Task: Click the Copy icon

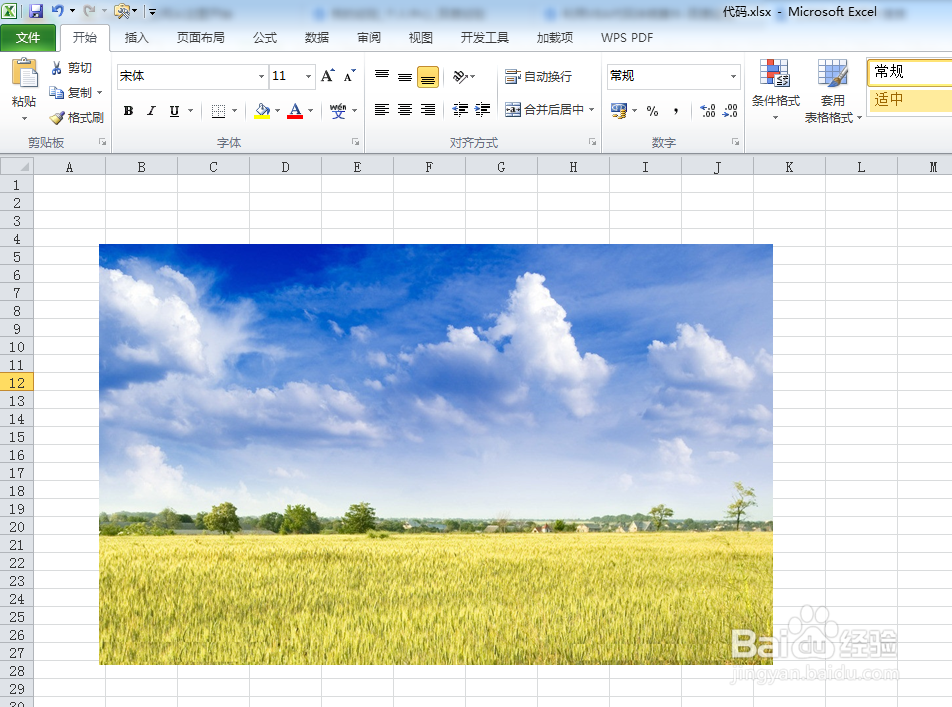Action: tap(56, 92)
